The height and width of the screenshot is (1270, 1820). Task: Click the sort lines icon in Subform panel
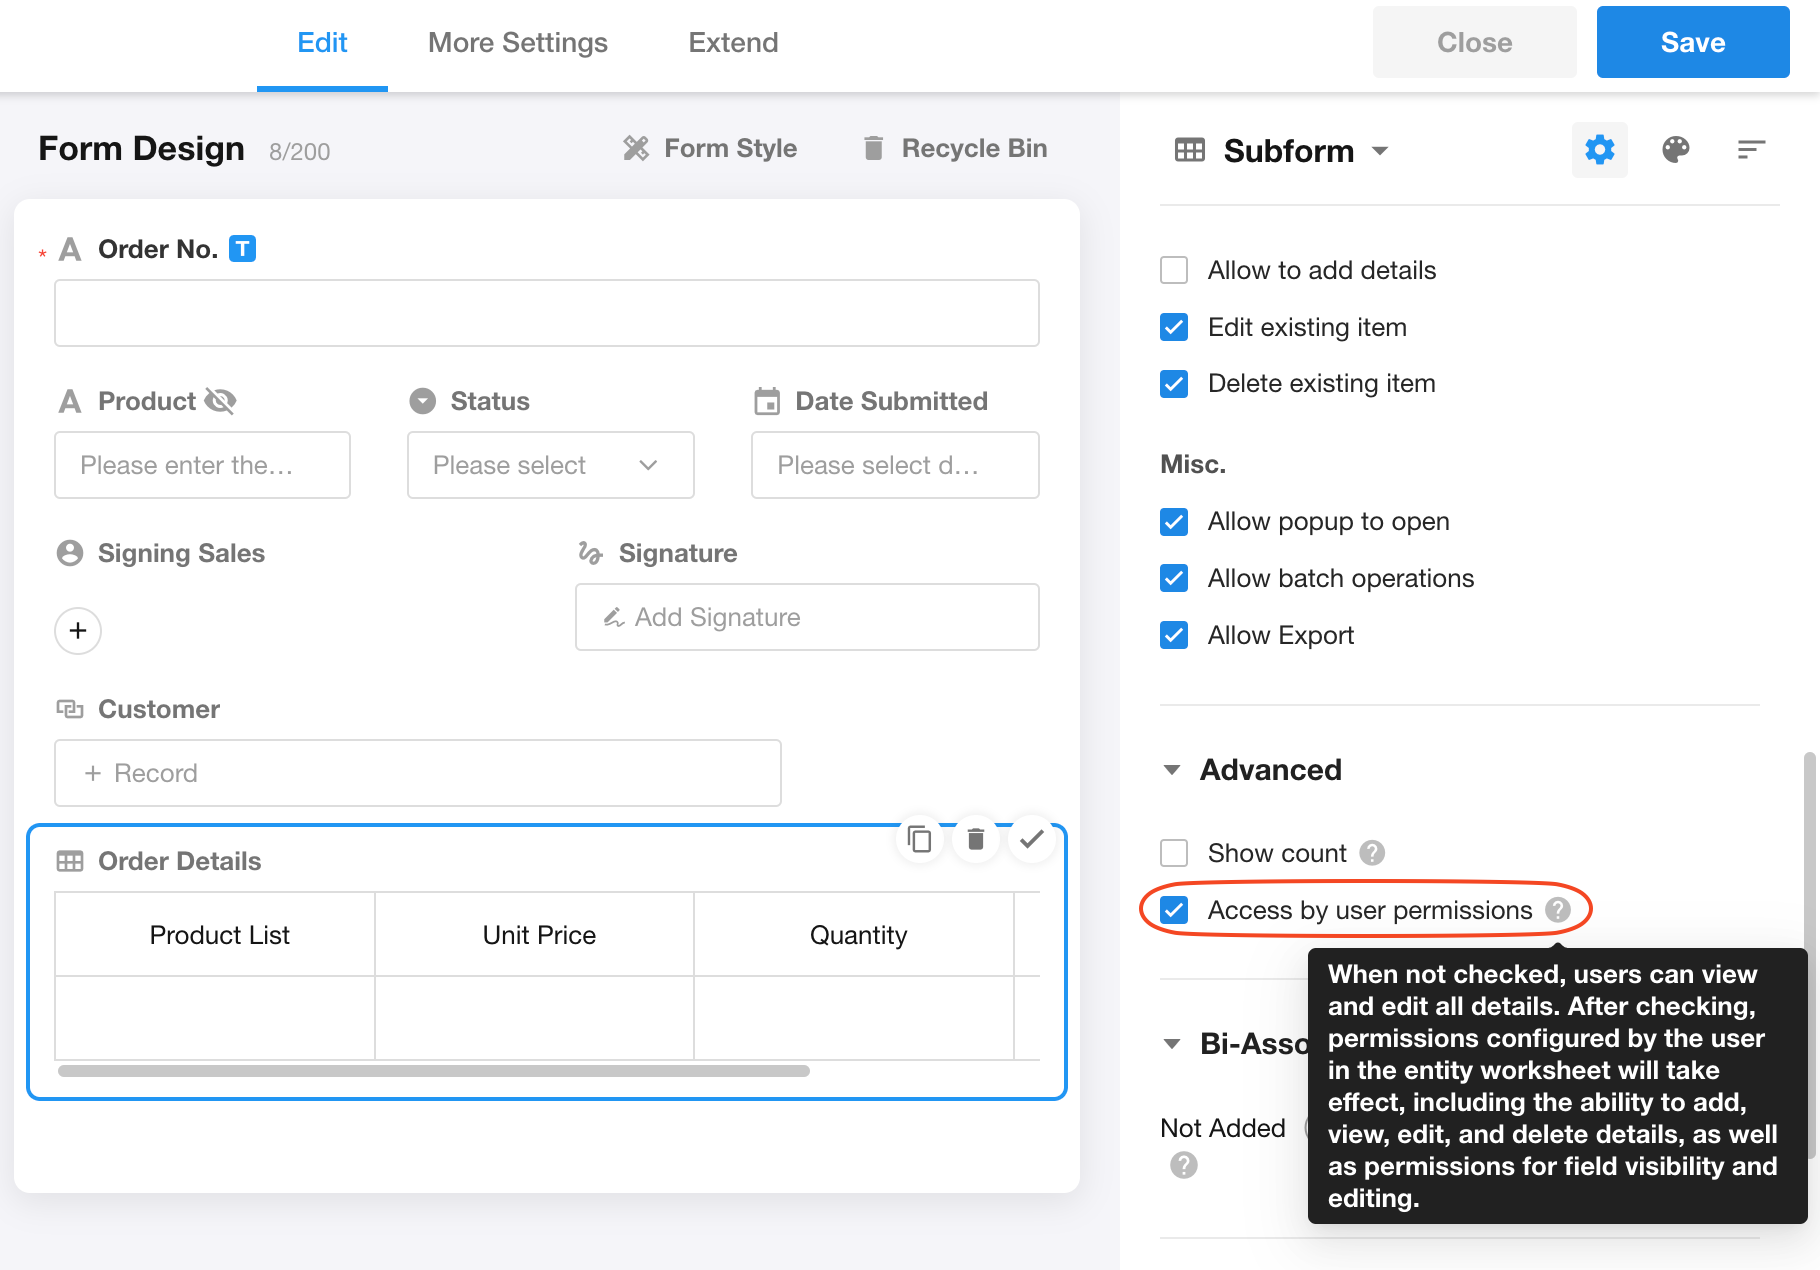click(1750, 150)
